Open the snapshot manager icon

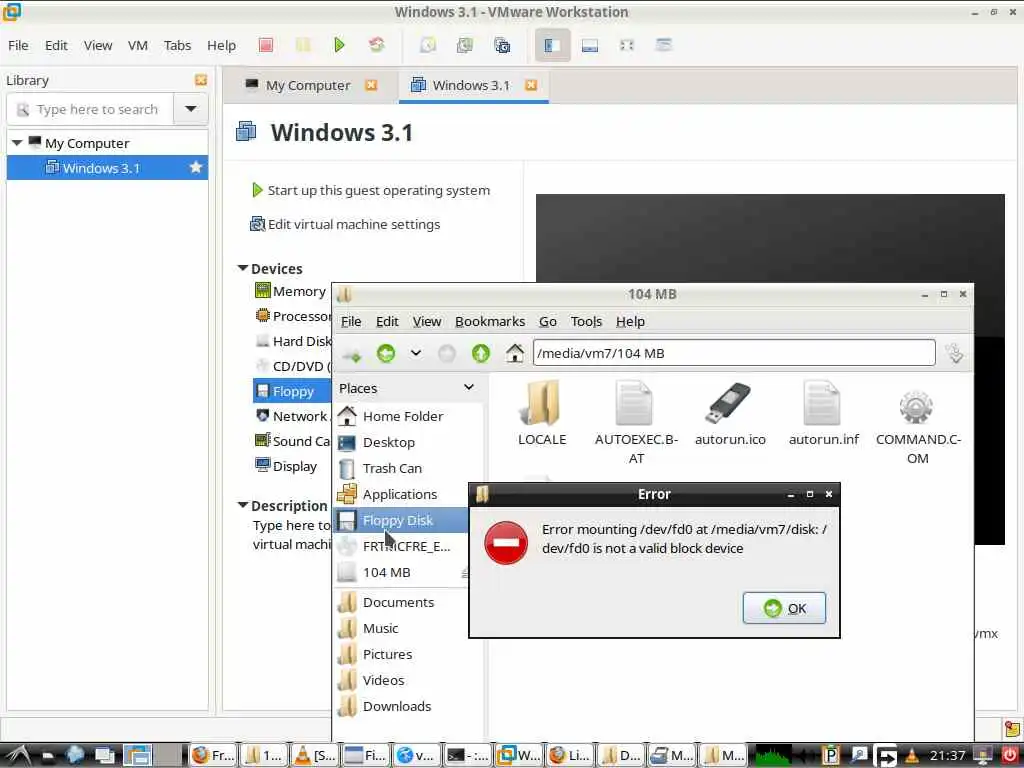[502, 45]
